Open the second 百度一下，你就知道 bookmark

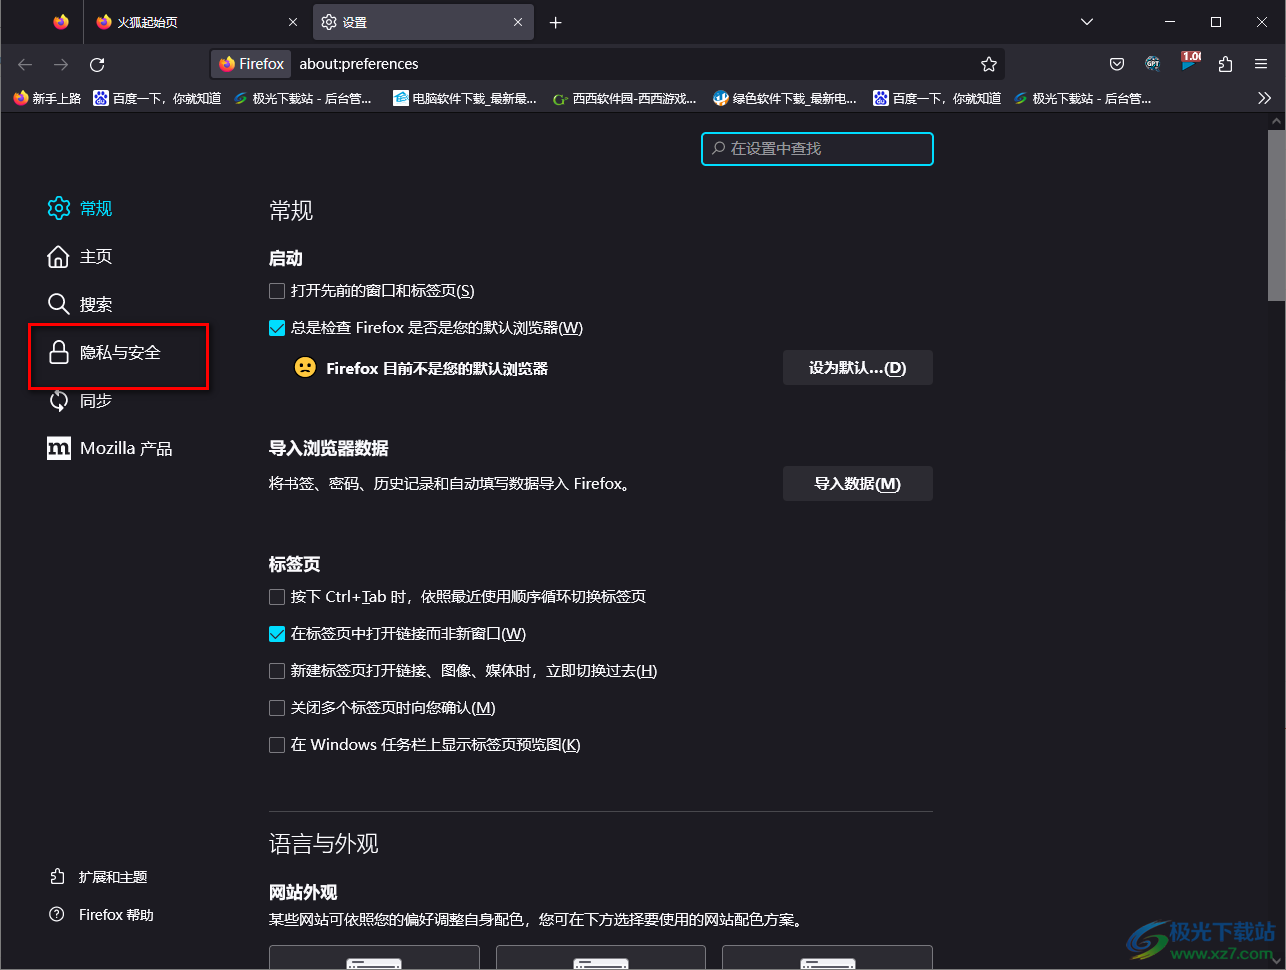[937, 98]
